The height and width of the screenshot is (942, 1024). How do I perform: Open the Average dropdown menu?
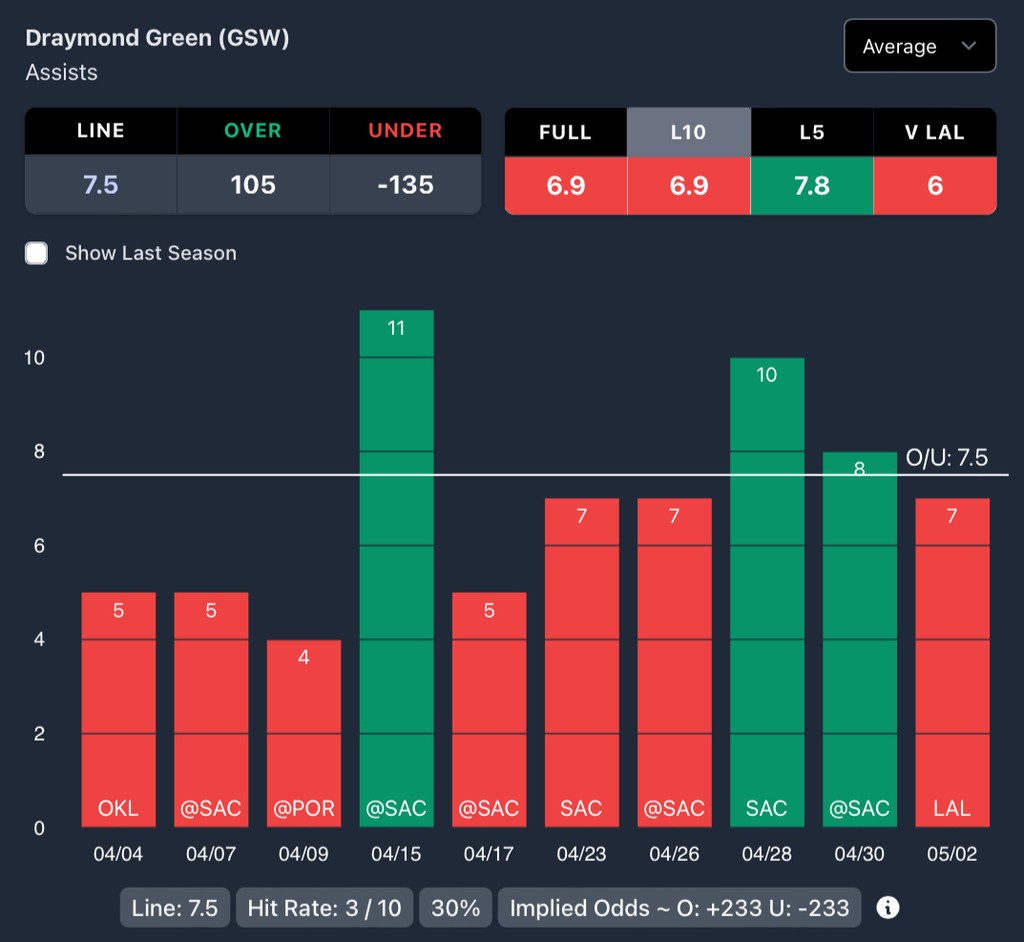point(920,46)
